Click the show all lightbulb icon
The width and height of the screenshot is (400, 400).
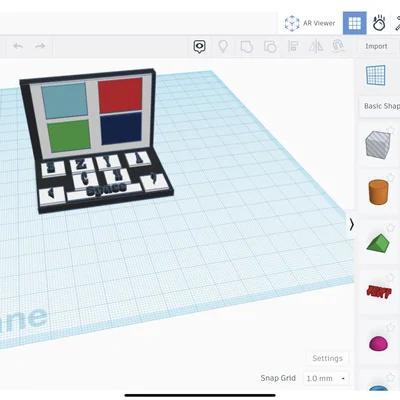click(x=223, y=46)
